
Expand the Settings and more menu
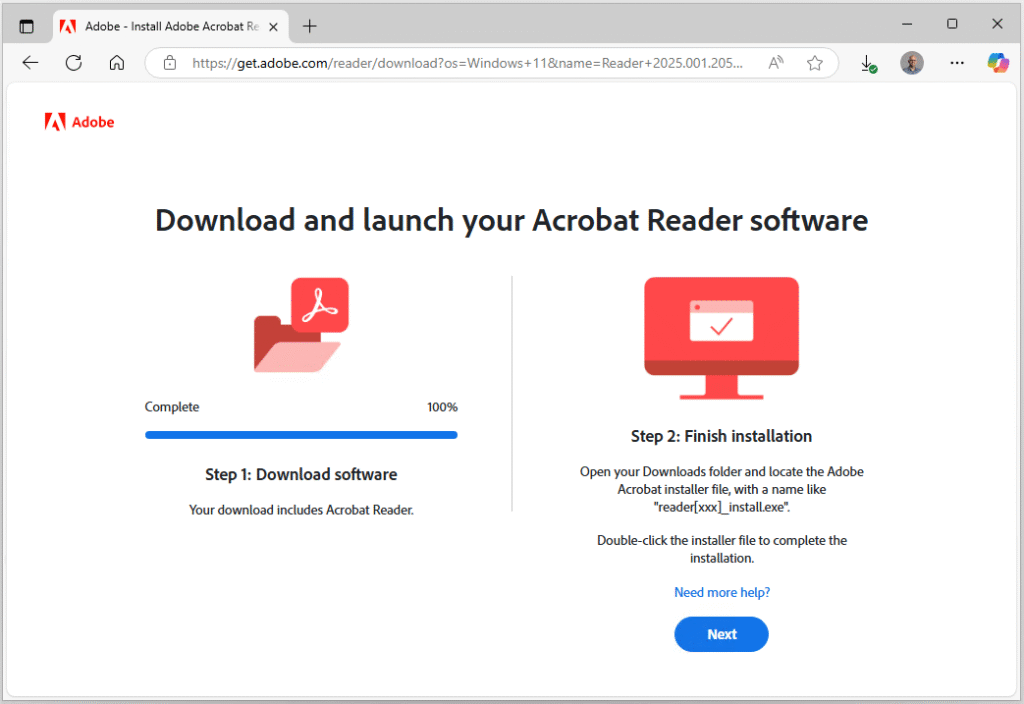[957, 63]
